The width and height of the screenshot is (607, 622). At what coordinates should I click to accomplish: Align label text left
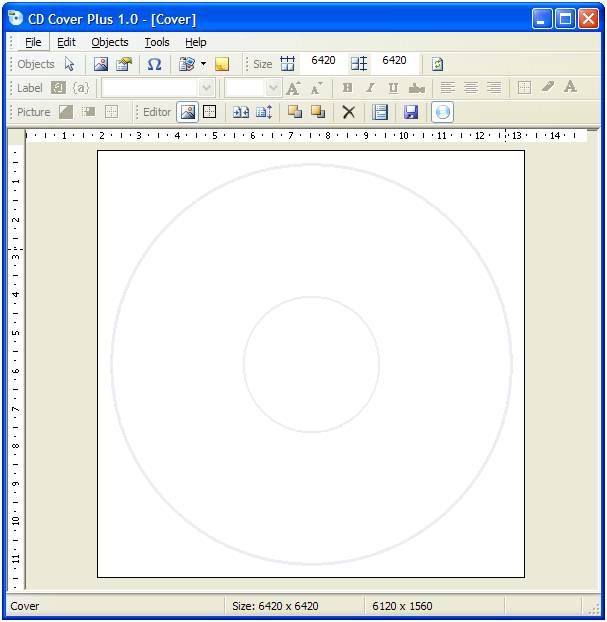[x=448, y=88]
